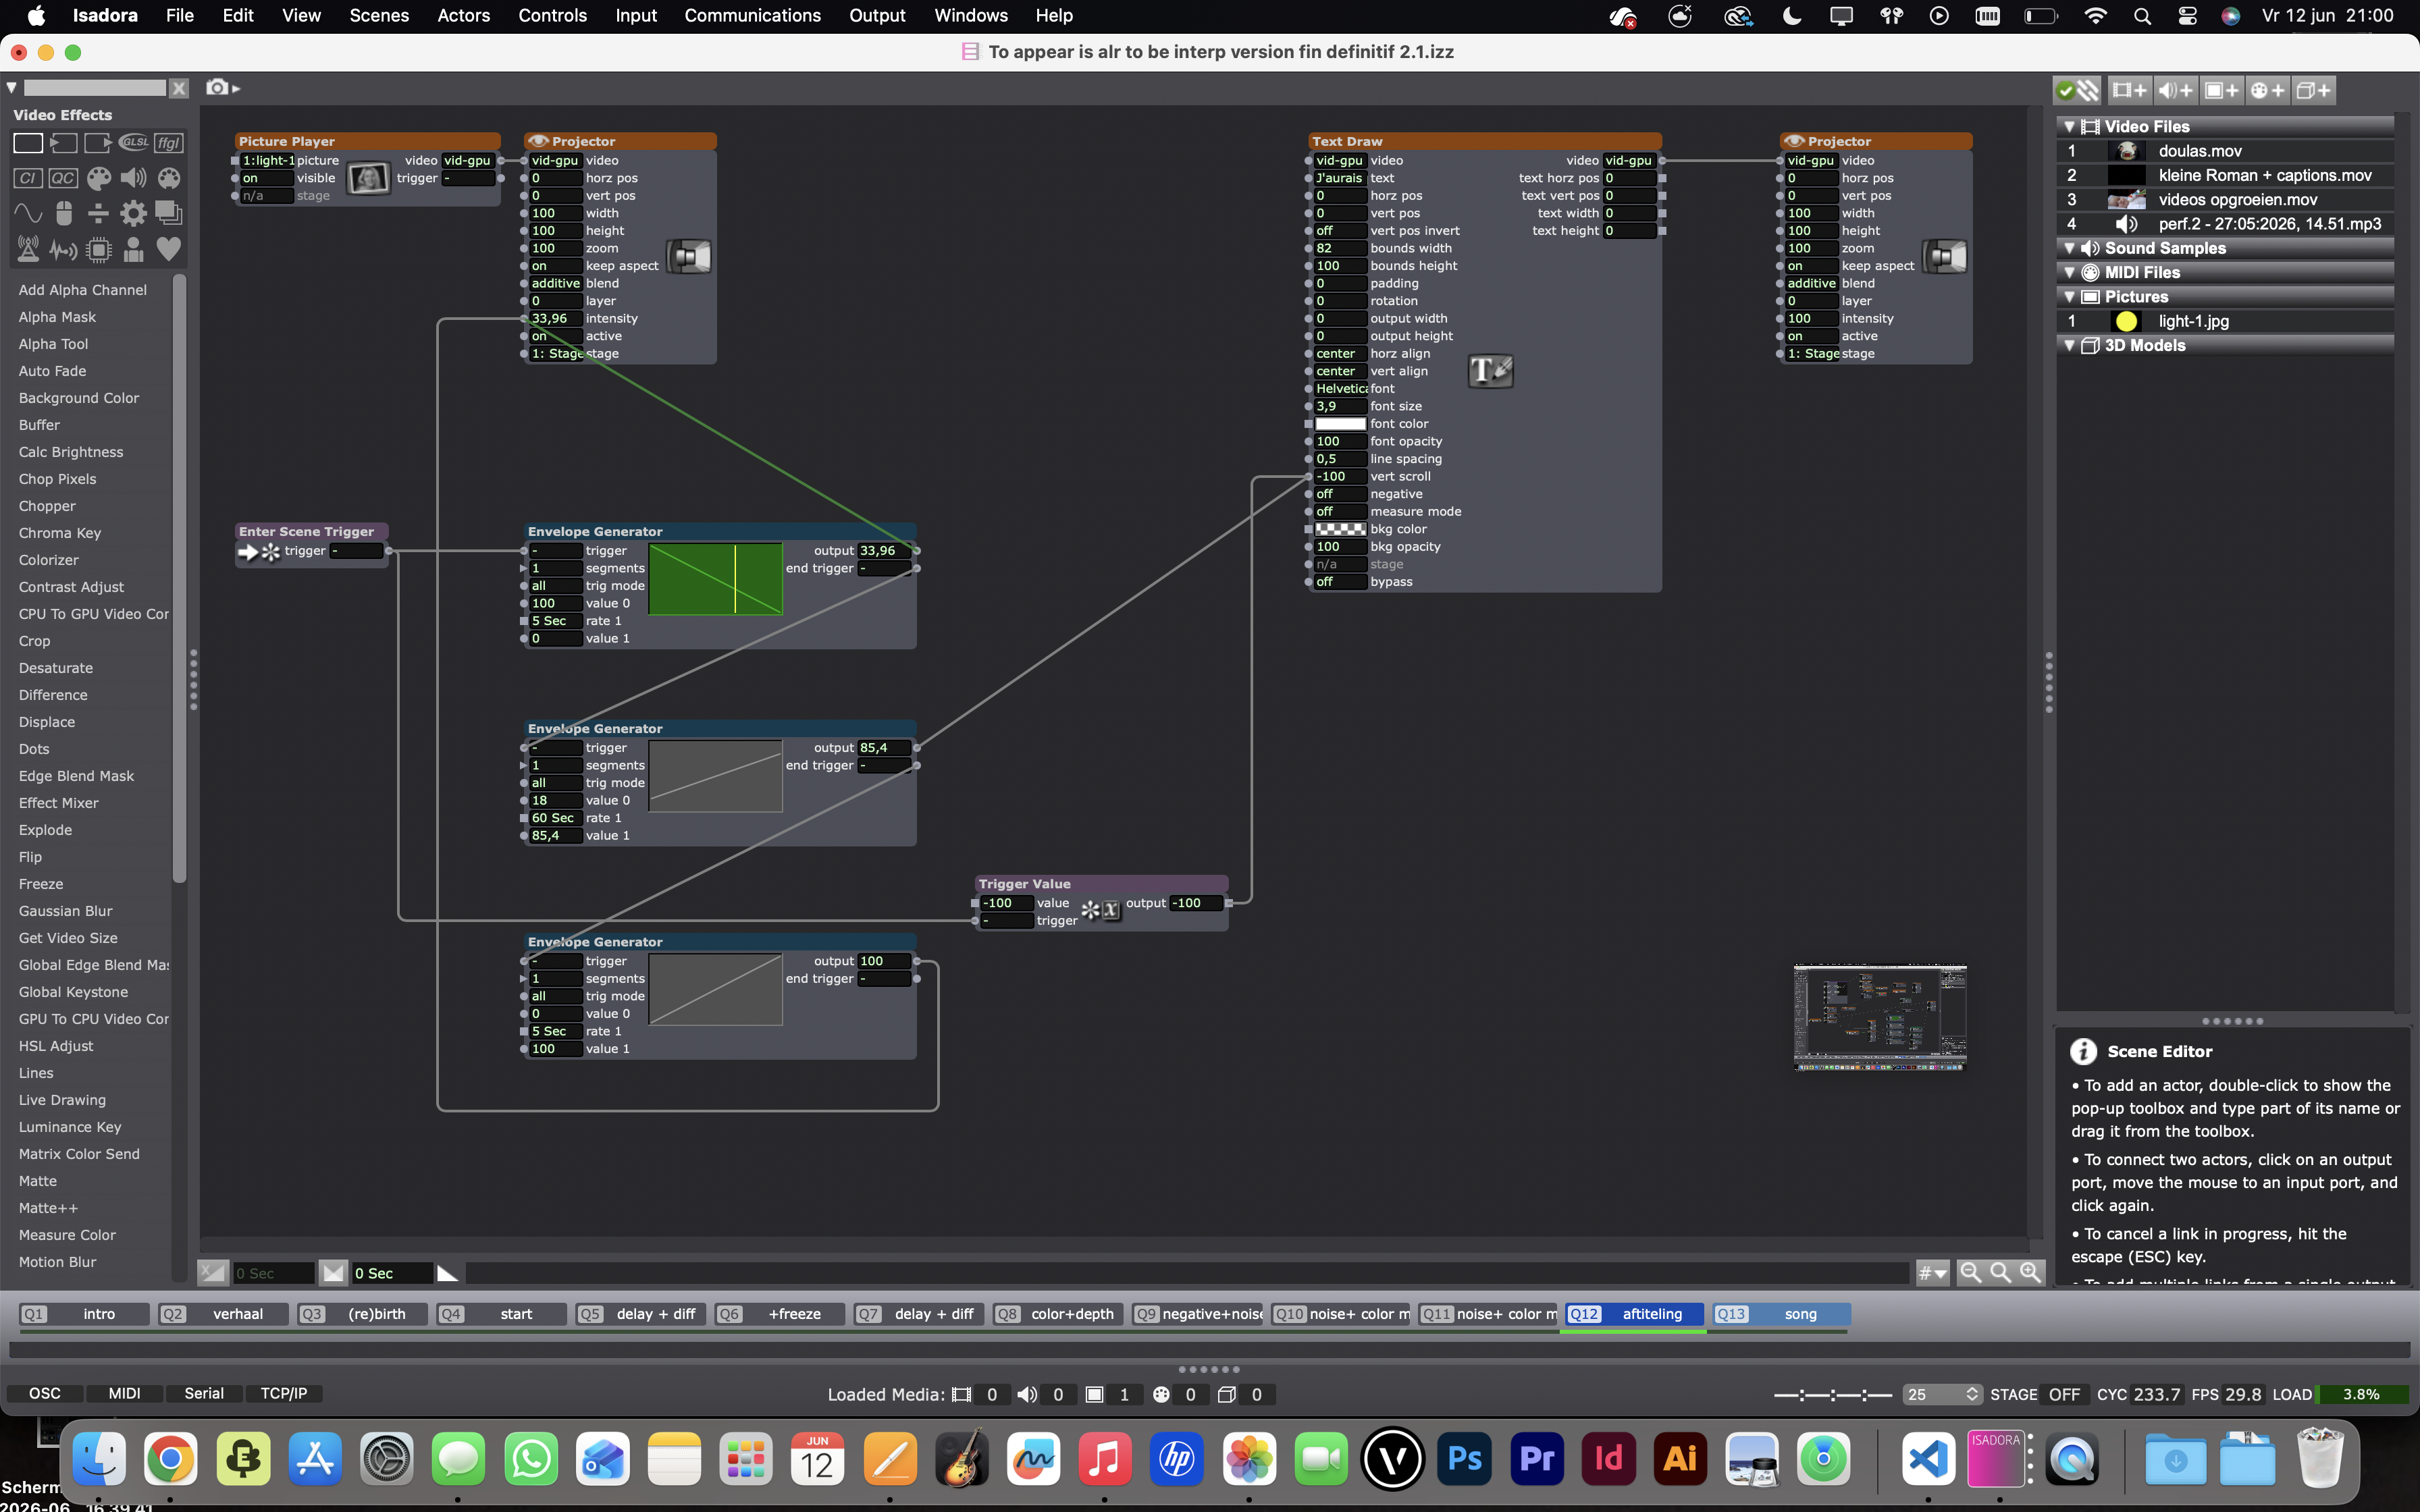
Task: Click Text Draw font color swatch
Action: [1340, 424]
